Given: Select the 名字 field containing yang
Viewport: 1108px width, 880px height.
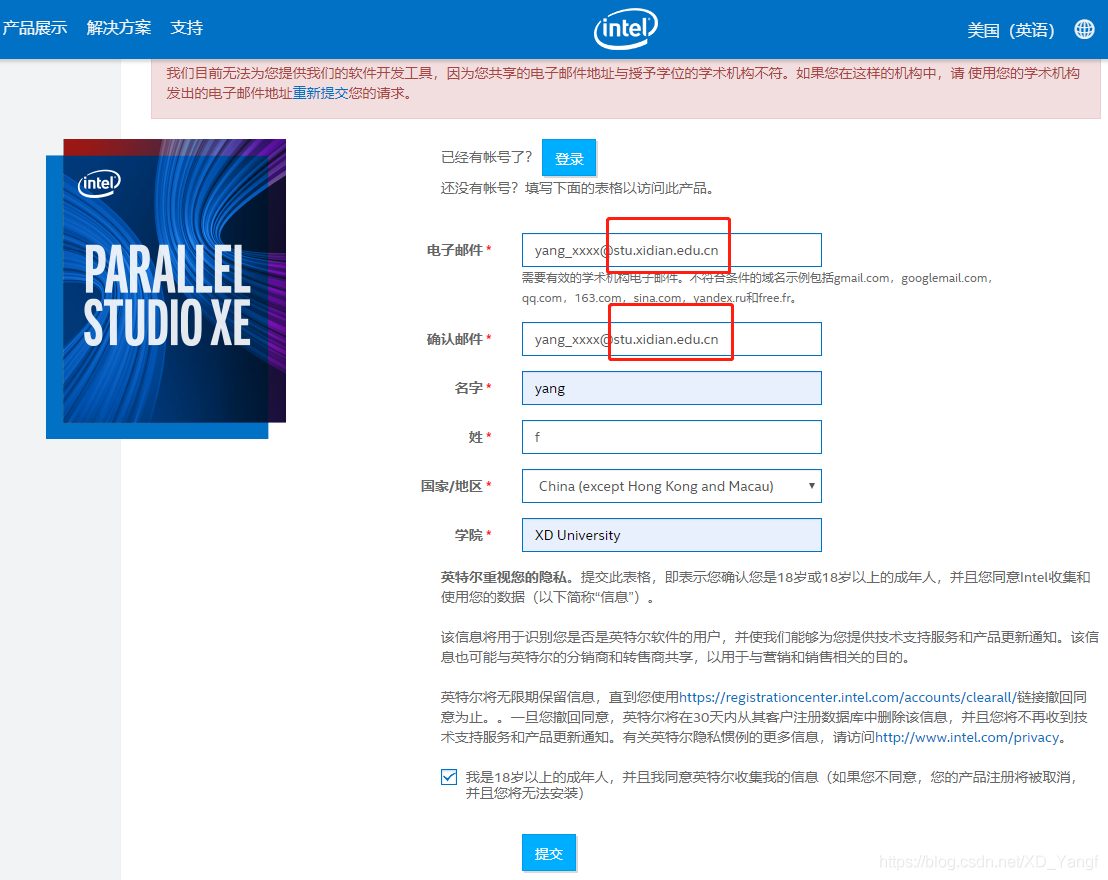Looking at the screenshot, I should click(671, 388).
